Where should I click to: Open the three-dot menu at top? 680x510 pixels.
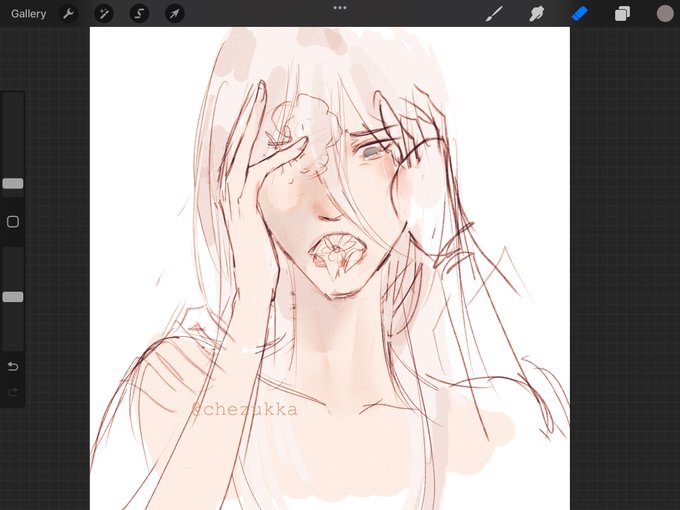click(x=340, y=8)
